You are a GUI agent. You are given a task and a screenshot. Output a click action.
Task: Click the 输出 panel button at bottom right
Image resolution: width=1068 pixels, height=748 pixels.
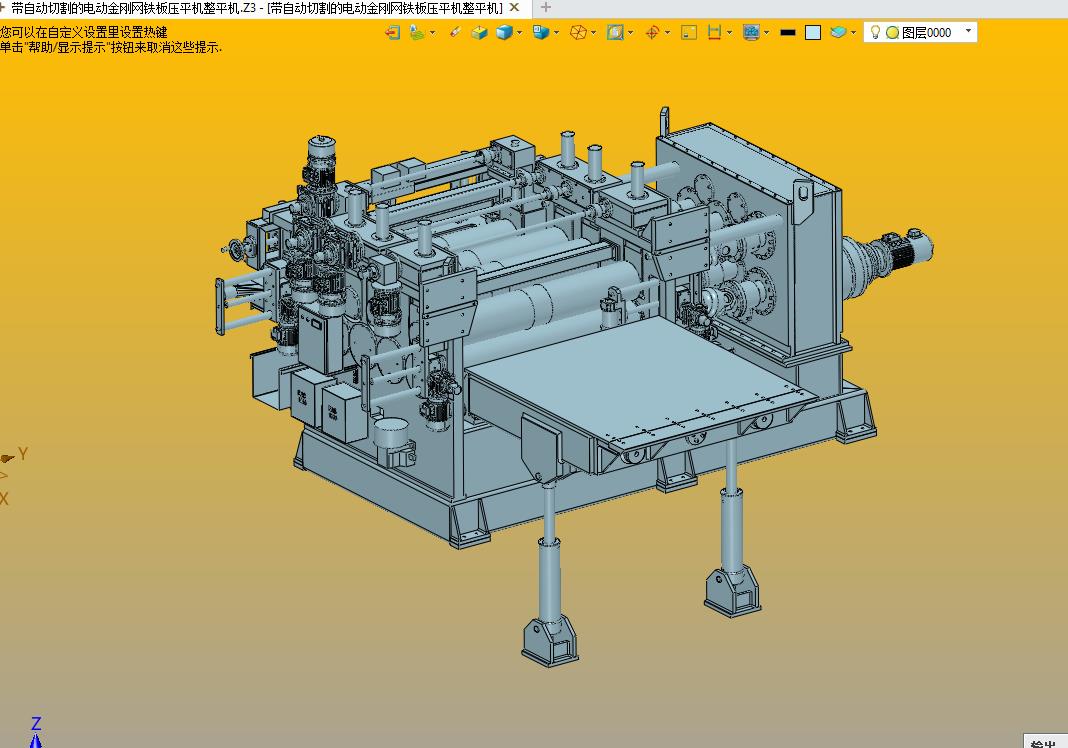coord(1045,742)
